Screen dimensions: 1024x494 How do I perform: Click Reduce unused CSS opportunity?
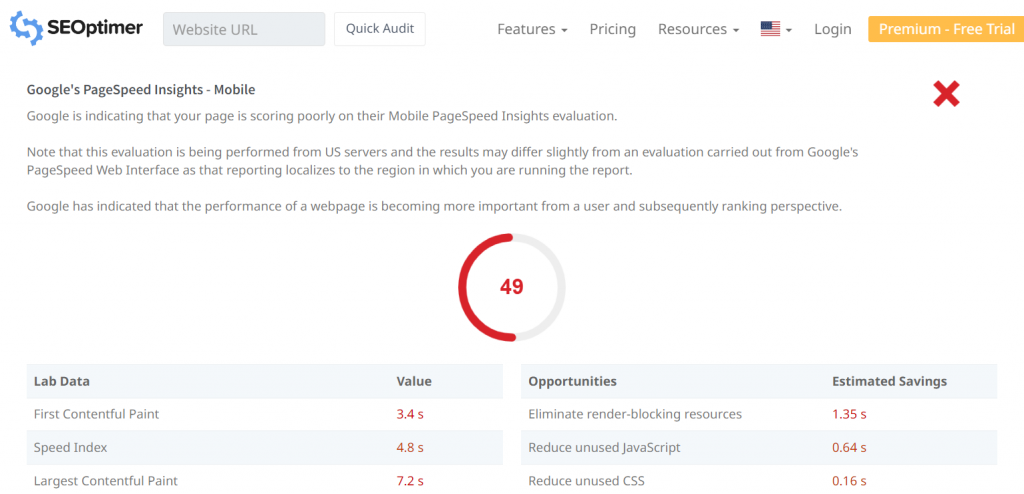point(586,481)
